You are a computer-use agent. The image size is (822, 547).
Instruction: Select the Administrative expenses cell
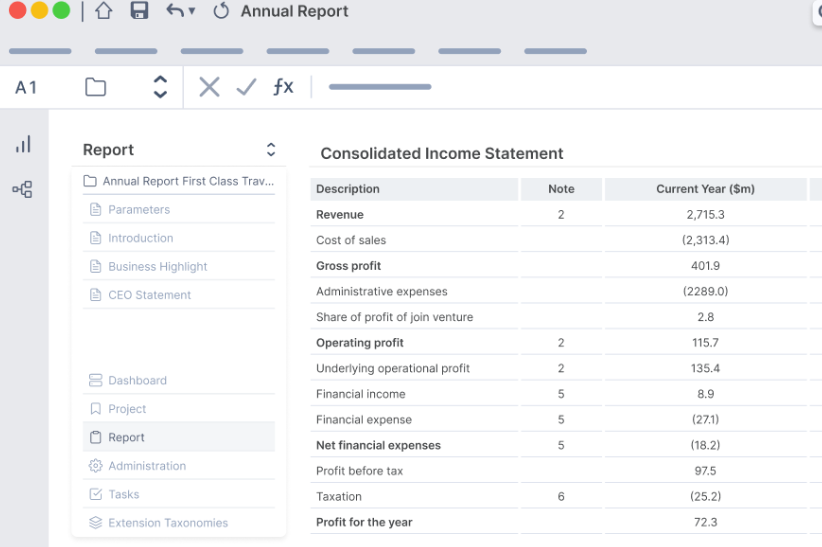tap(414, 292)
